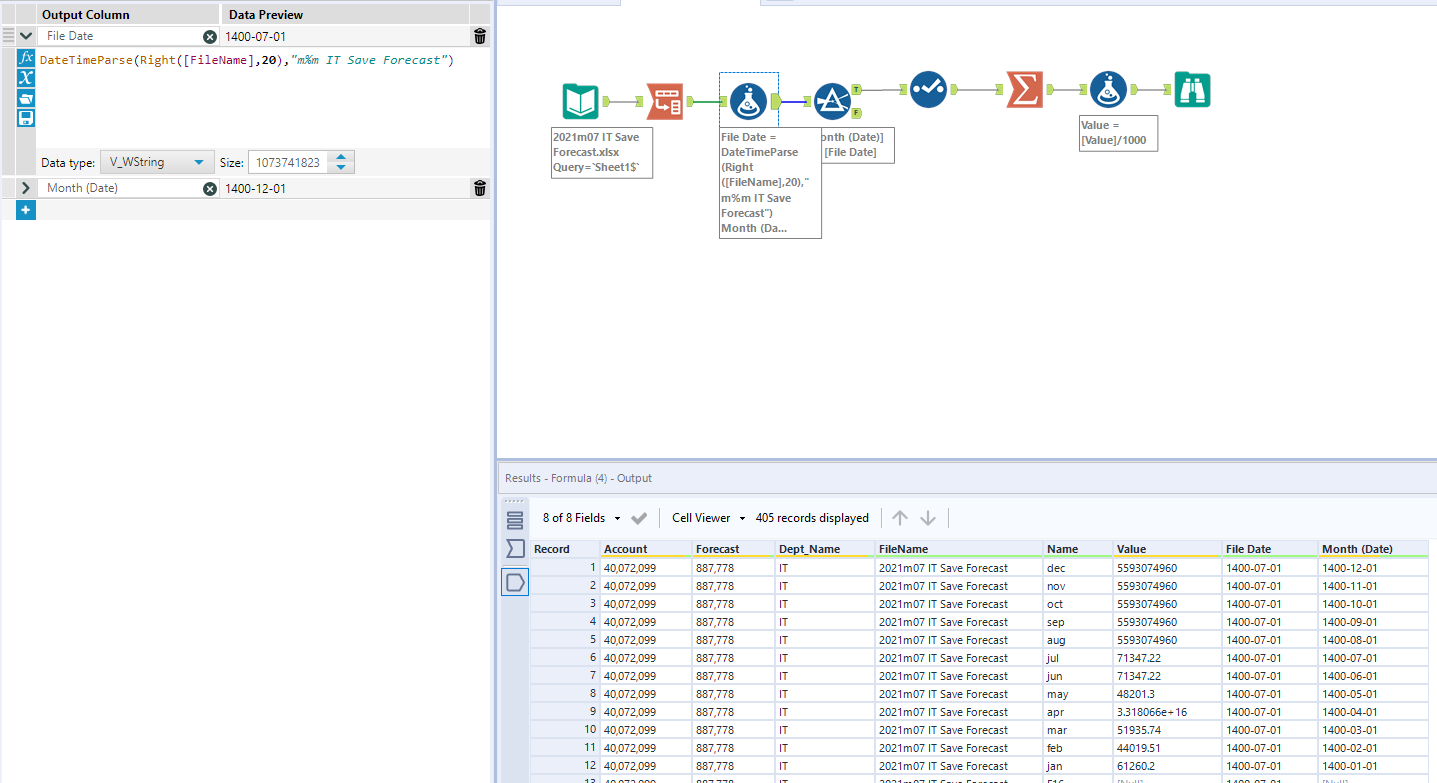Image resolution: width=1437 pixels, height=783 pixels.
Task: Click the save expression icon
Action: coord(27,118)
